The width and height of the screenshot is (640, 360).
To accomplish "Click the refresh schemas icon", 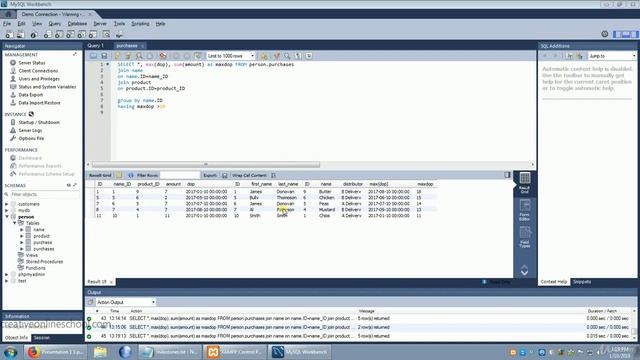I will [x=69, y=185].
